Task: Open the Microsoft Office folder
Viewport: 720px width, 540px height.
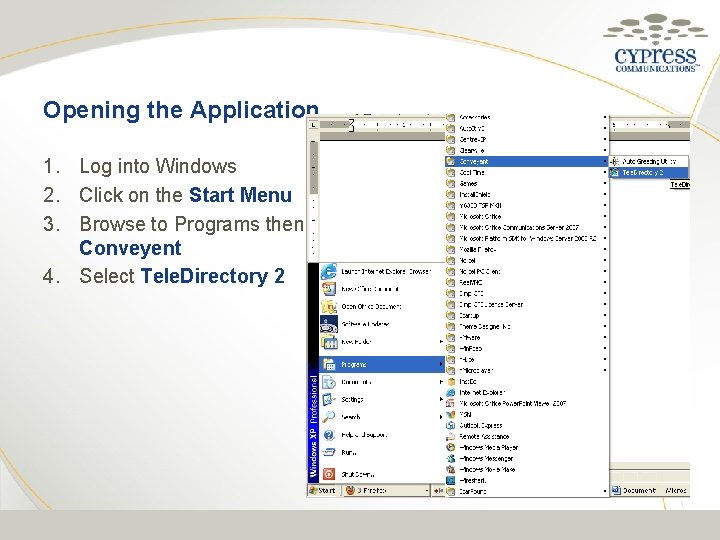Action: click(x=527, y=216)
